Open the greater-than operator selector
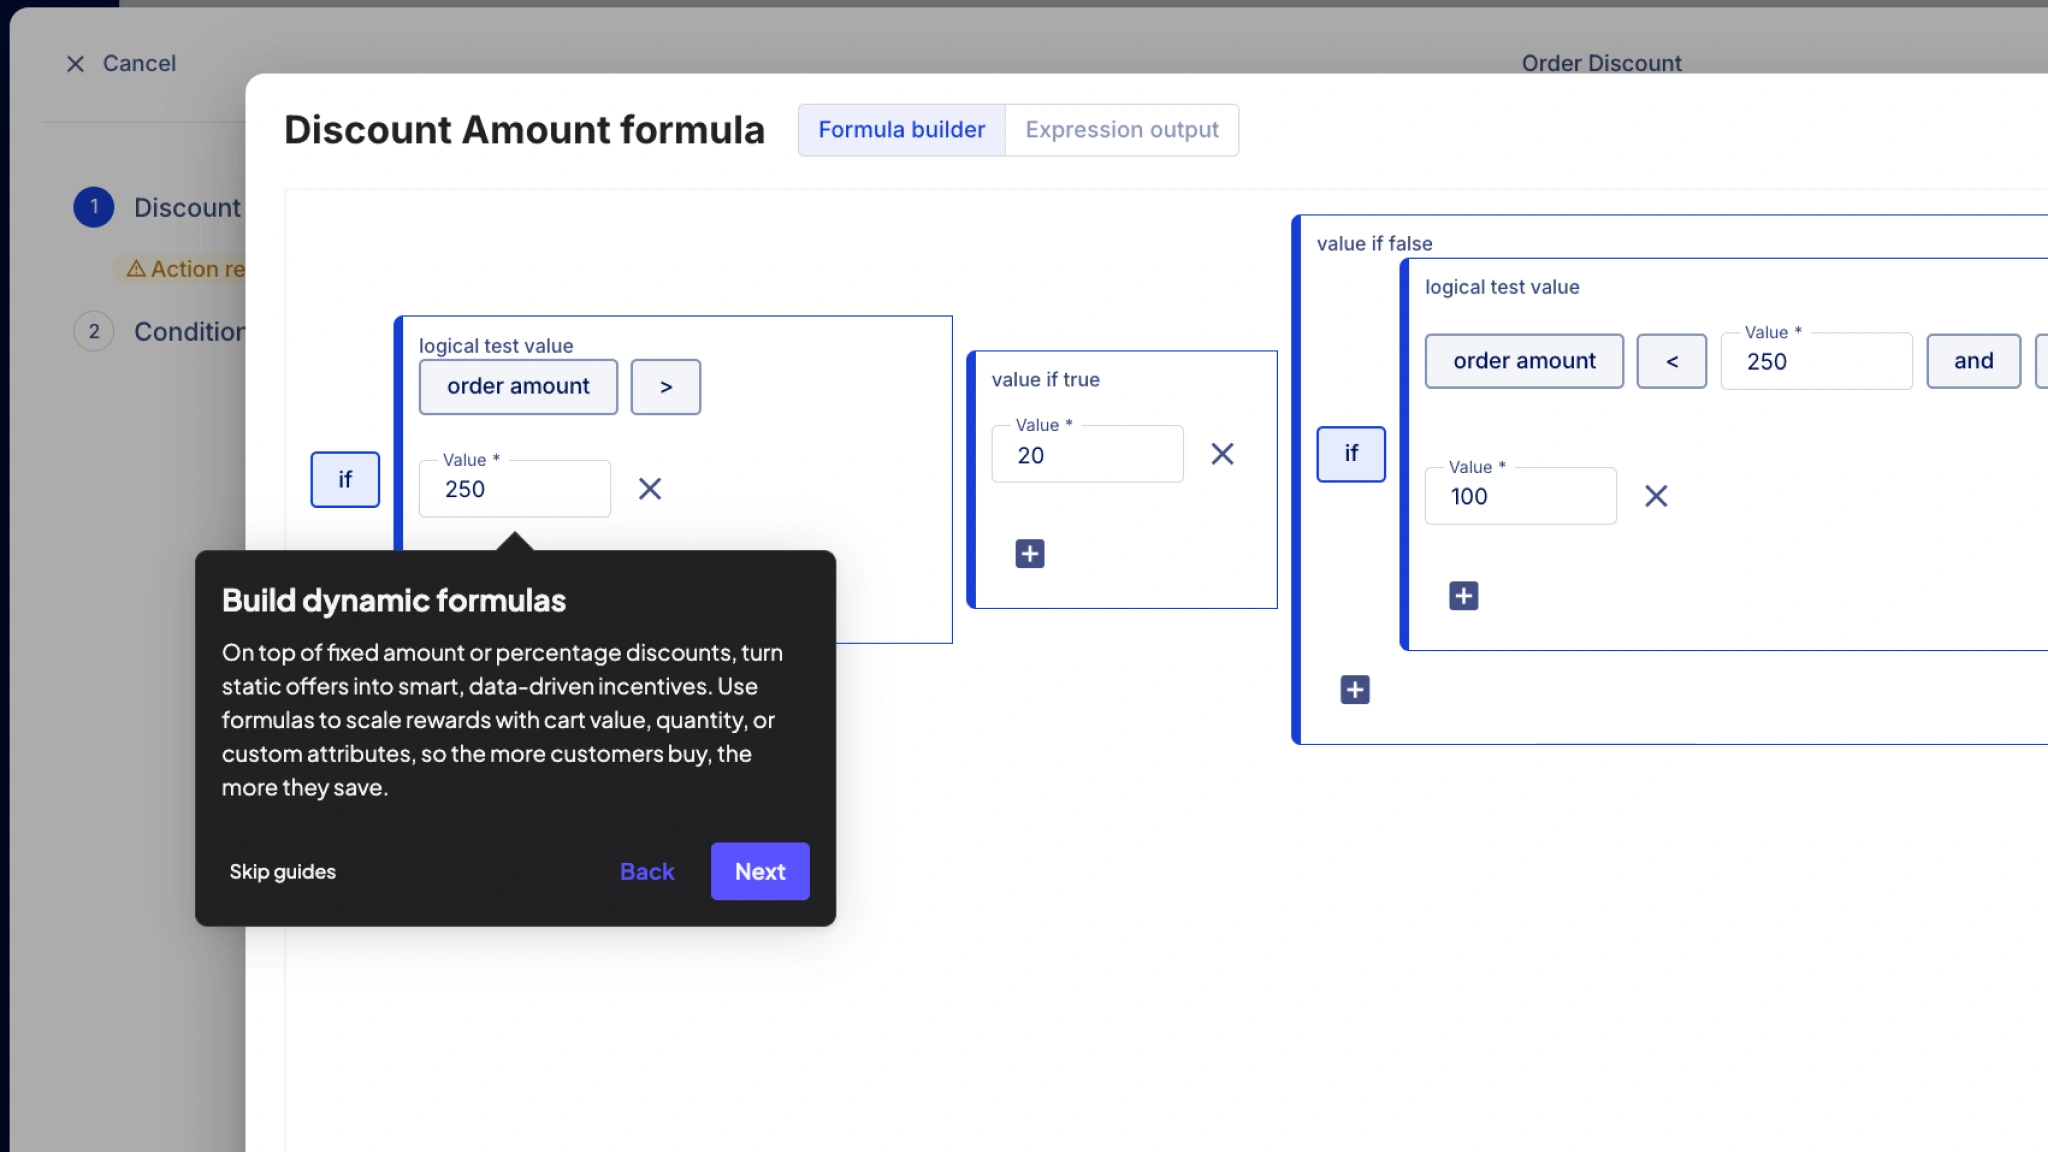Screen dimensions: 2048x1152 click(666, 387)
